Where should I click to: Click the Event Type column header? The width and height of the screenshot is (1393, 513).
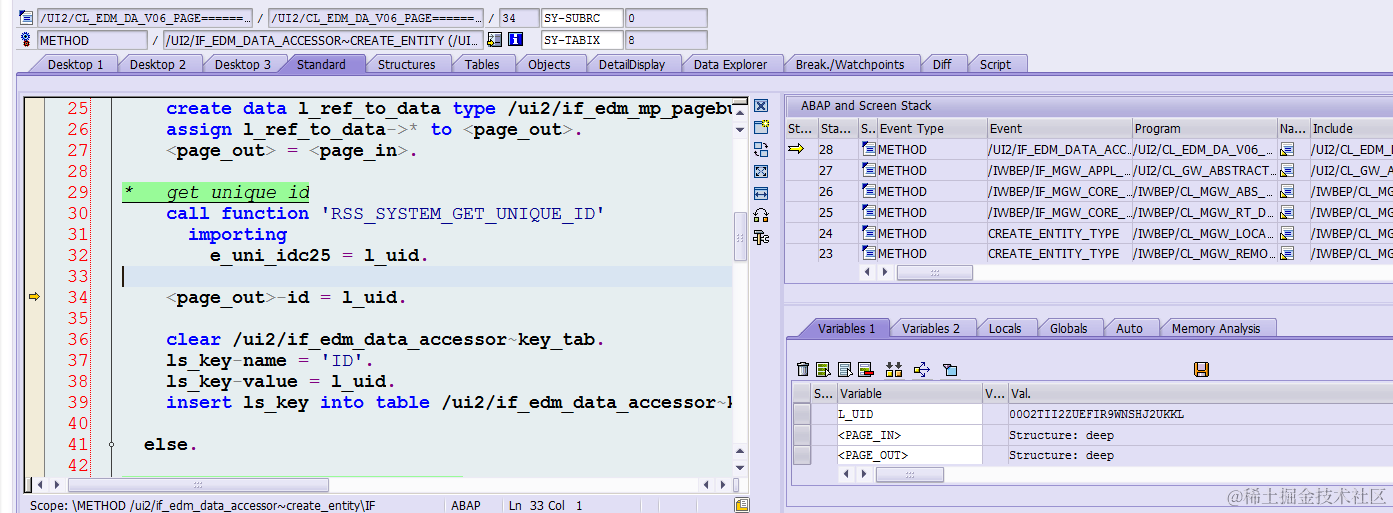(x=932, y=128)
